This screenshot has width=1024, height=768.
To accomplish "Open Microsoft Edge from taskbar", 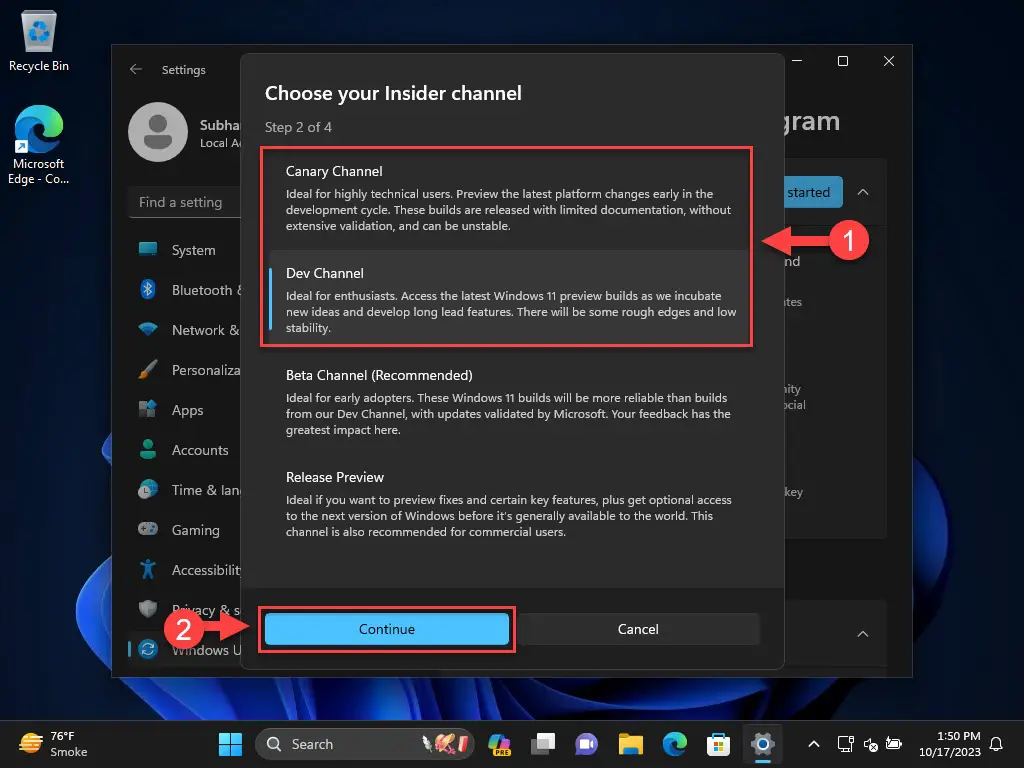I will [674, 744].
